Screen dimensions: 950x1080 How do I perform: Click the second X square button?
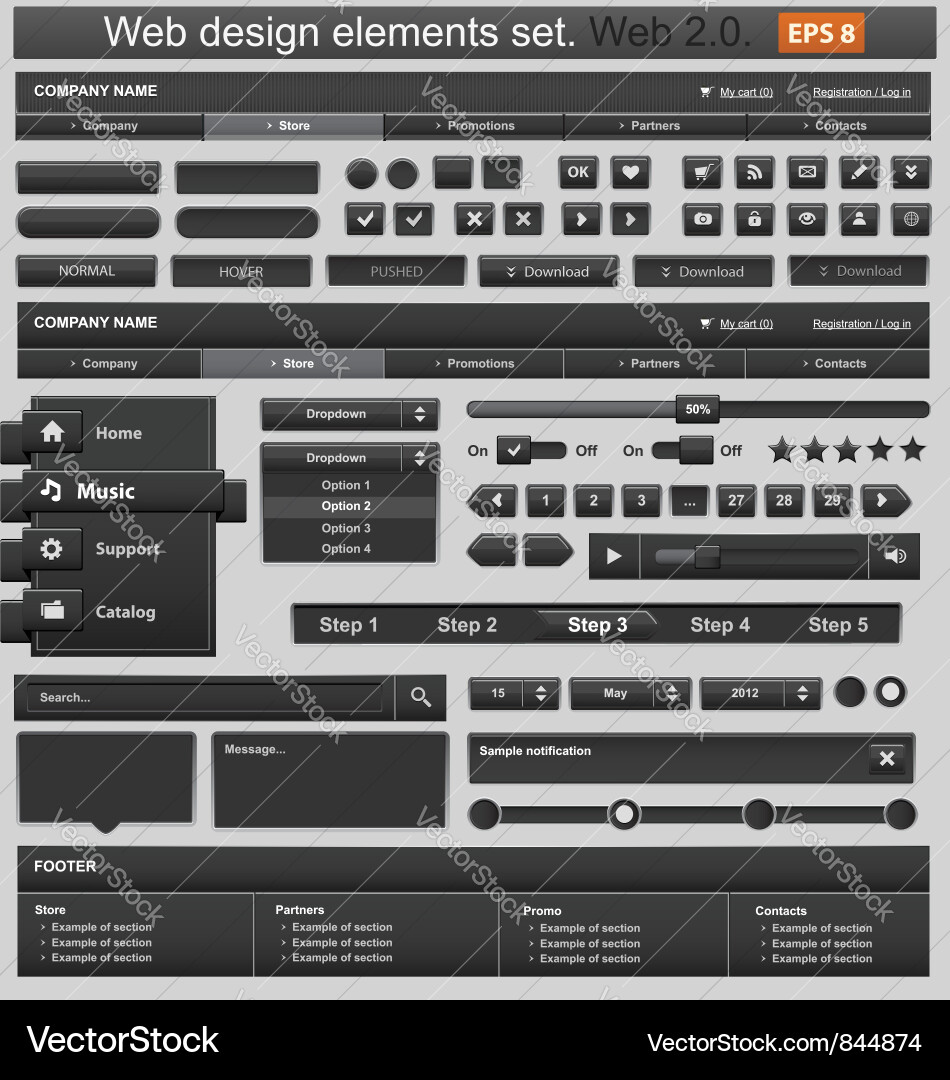click(x=523, y=219)
